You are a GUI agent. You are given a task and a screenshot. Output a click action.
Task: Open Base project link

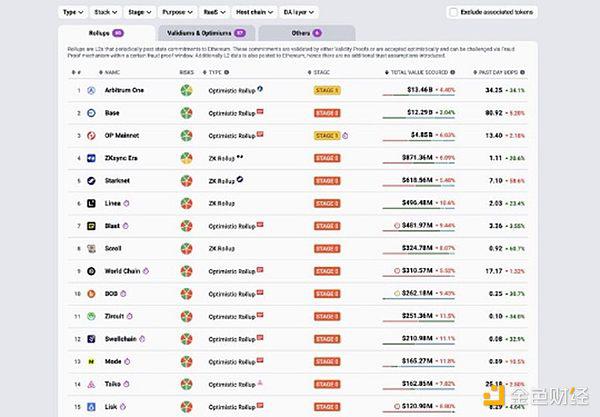[x=112, y=113]
